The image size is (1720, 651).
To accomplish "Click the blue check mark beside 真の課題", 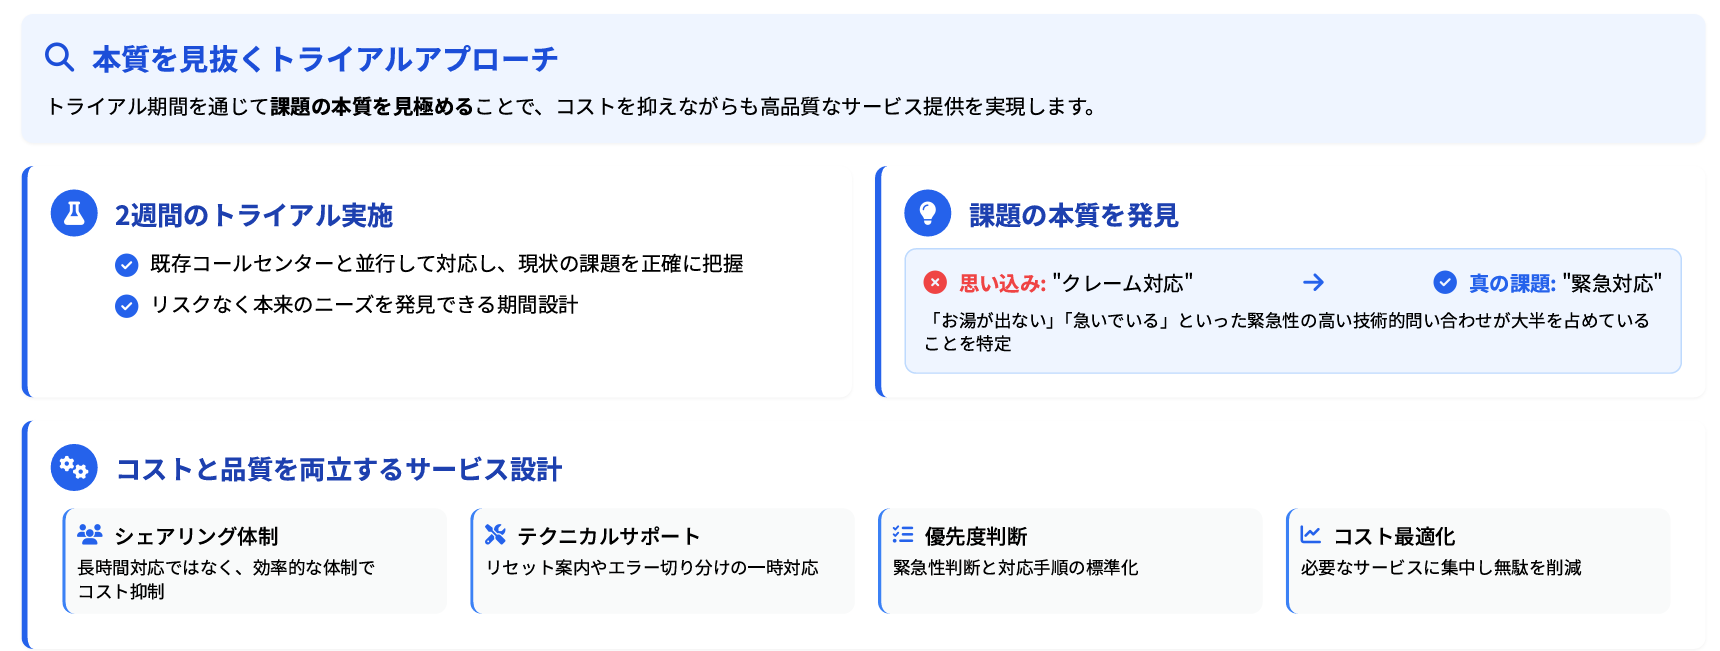I will (1445, 283).
